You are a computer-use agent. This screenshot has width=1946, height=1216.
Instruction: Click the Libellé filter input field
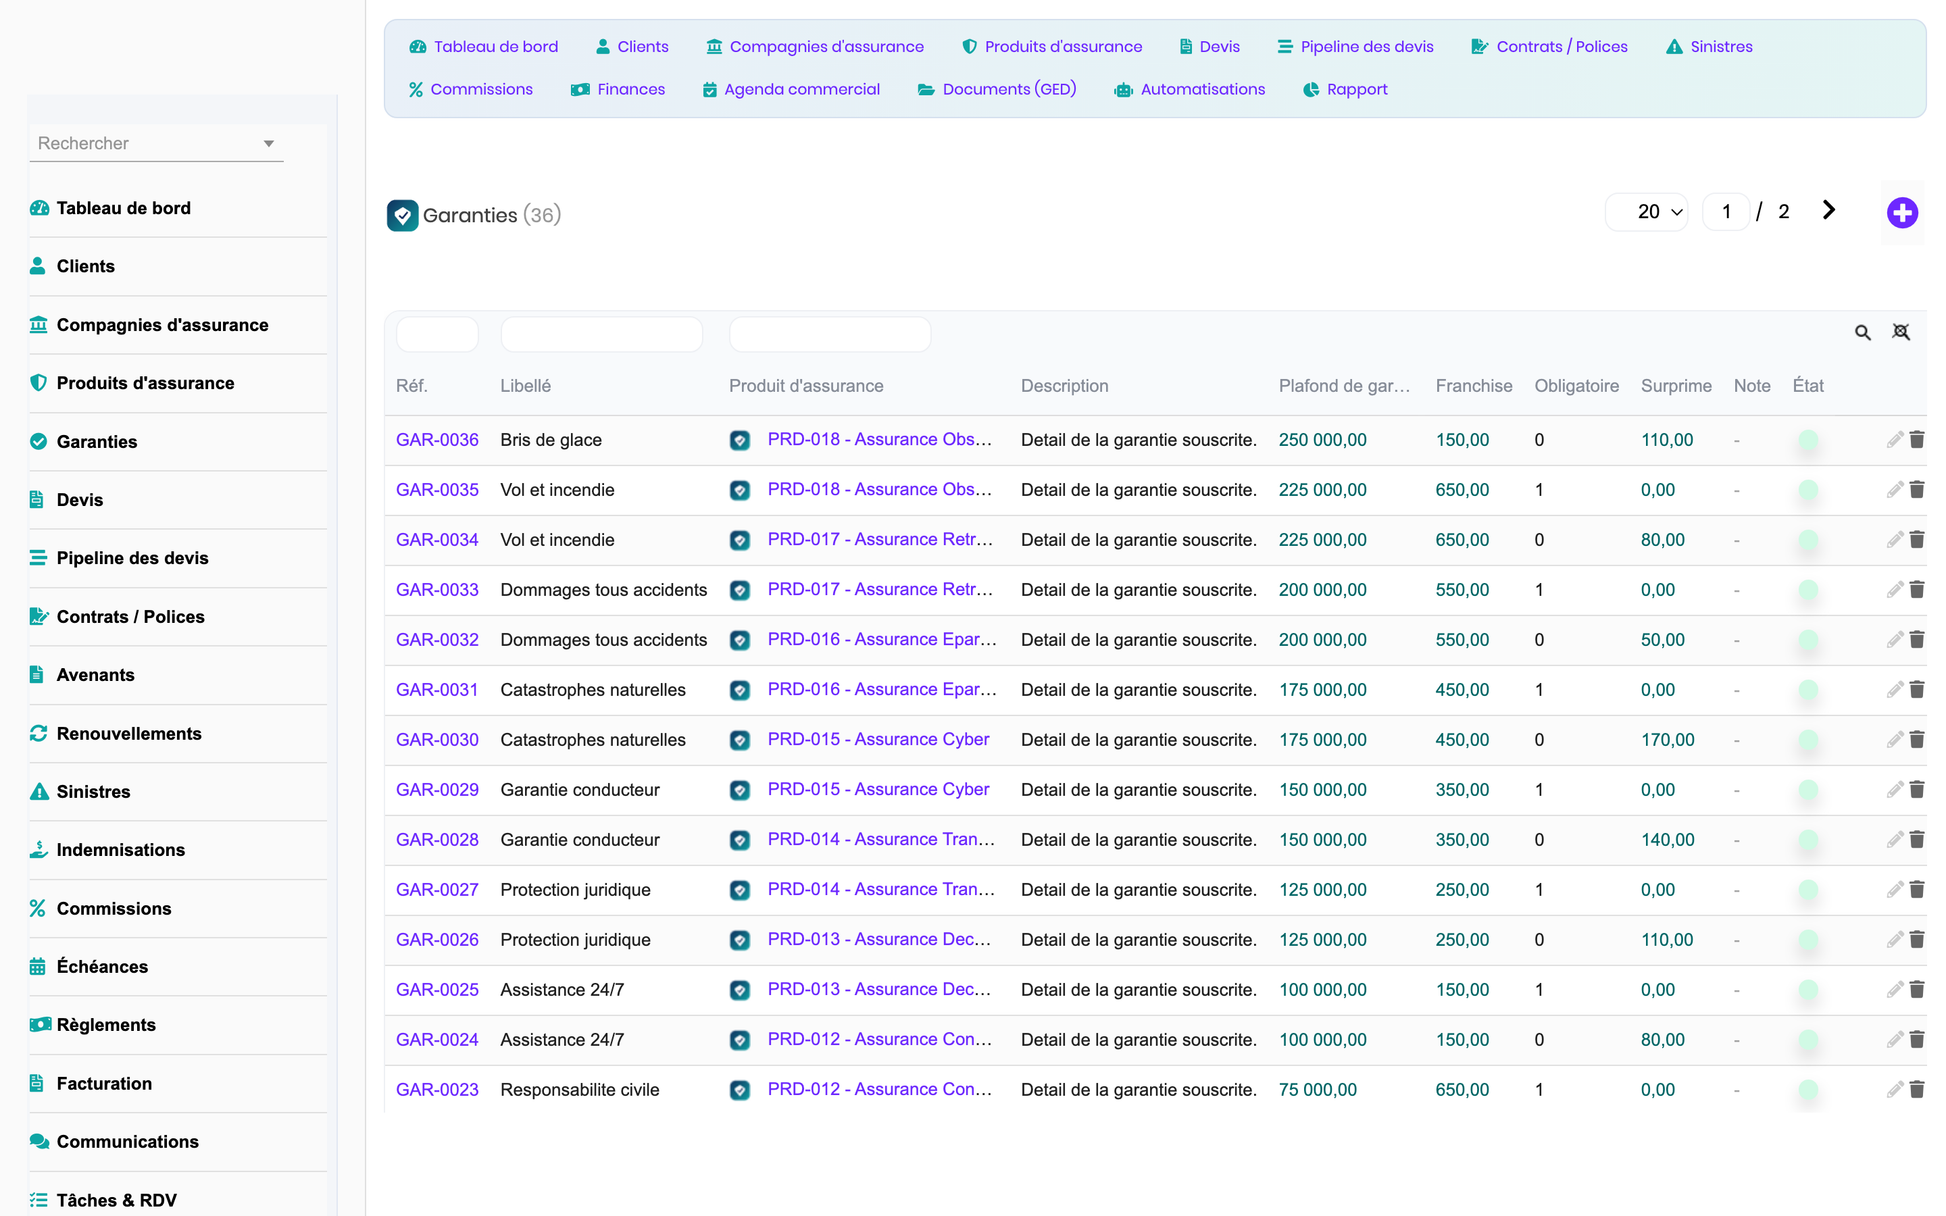coord(601,334)
